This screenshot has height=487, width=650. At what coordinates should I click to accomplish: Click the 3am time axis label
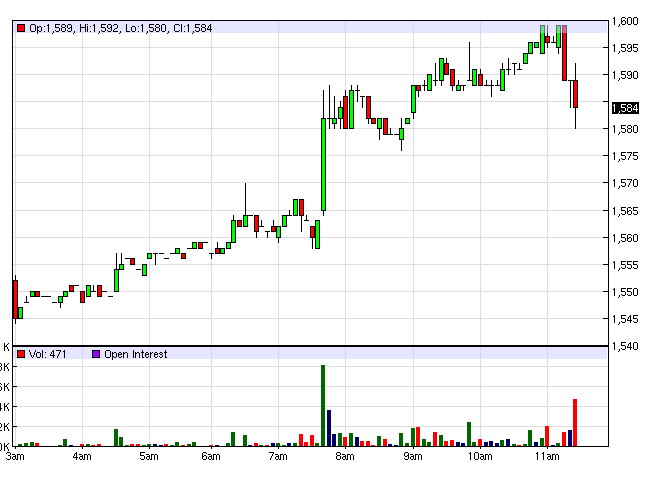(15, 457)
